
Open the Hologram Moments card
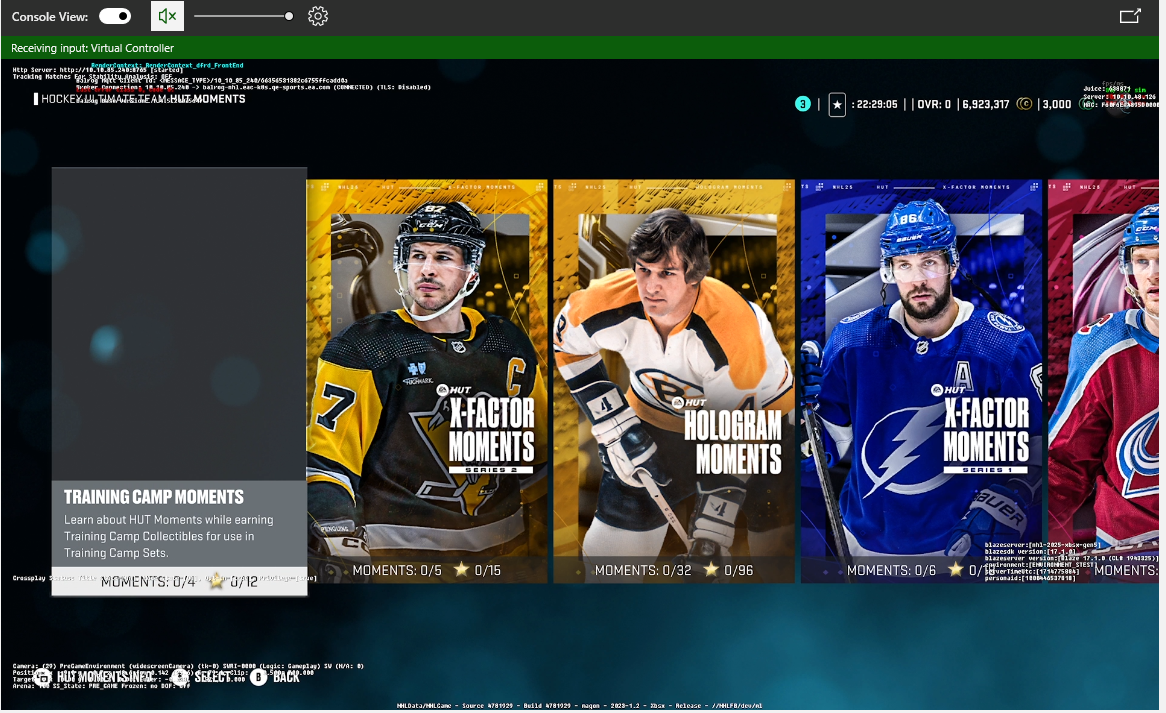click(x=673, y=381)
